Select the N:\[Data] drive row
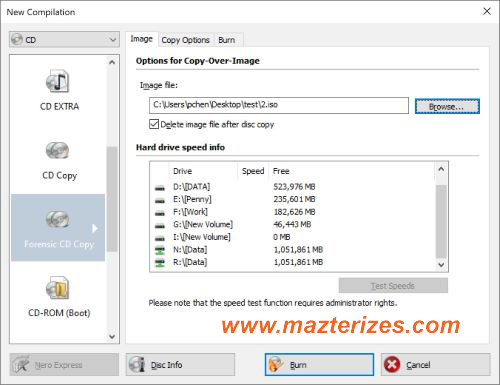The height and width of the screenshot is (385, 500). [293, 250]
